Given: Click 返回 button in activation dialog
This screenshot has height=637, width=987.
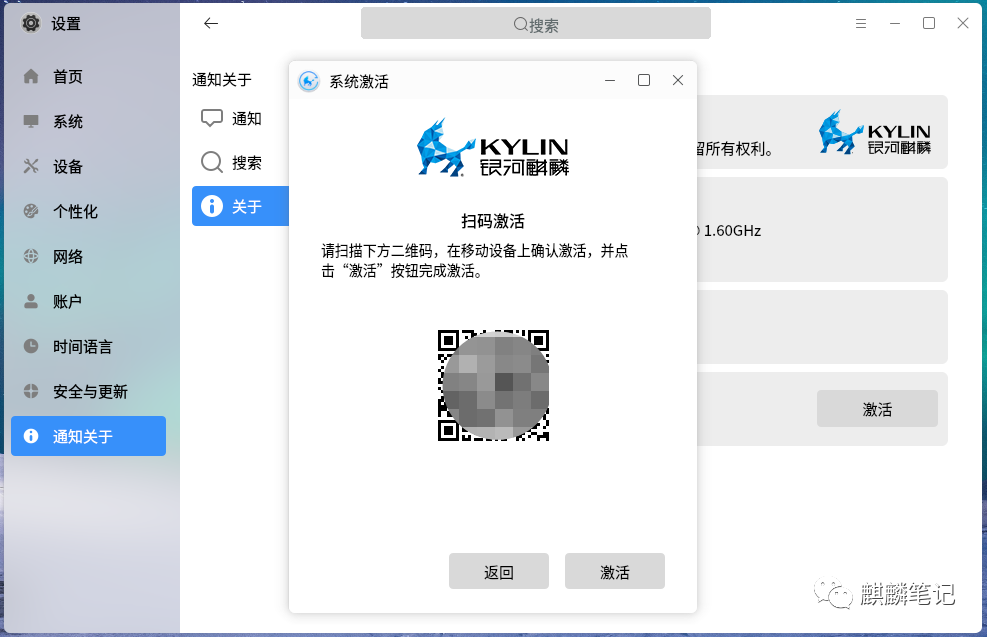Looking at the screenshot, I should coord(499,571).
